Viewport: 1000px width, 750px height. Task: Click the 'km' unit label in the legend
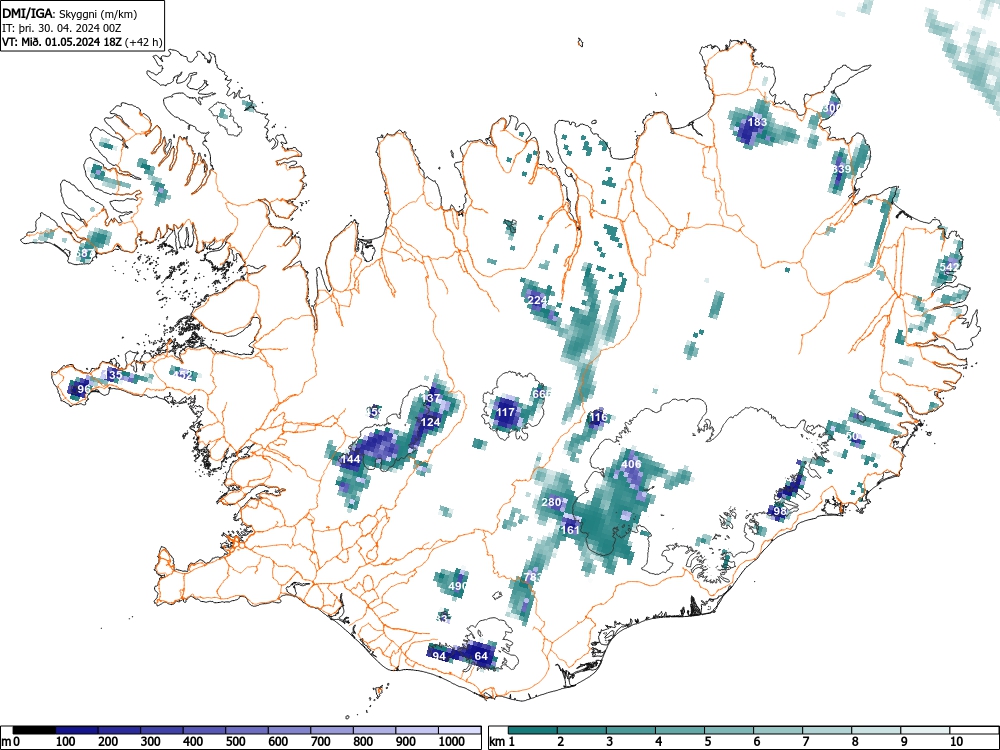point(497,742)
